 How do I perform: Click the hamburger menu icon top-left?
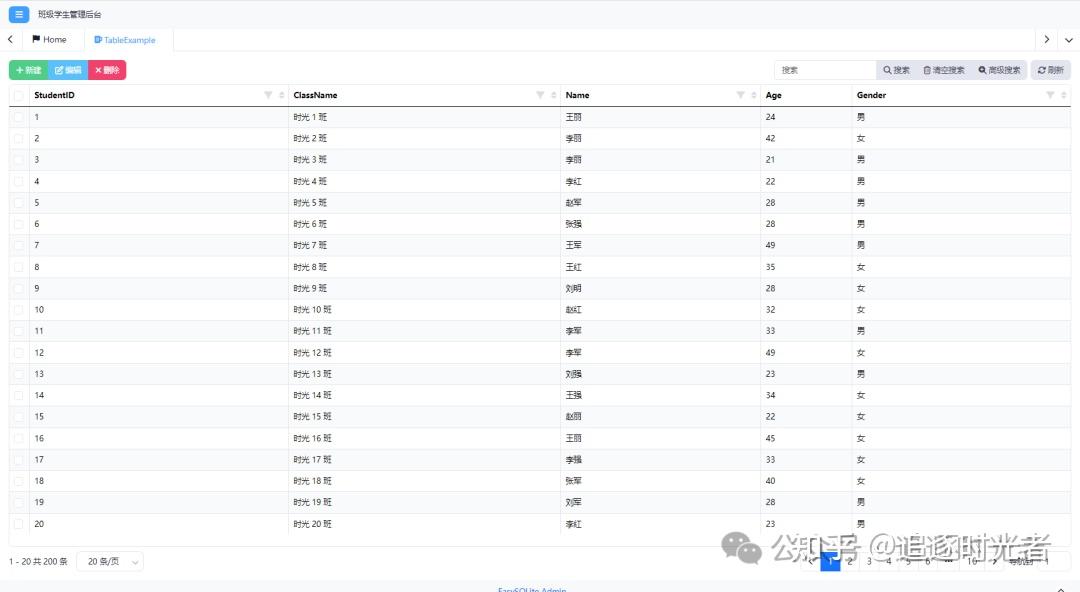pyautogui.click(x=17, y=15)
